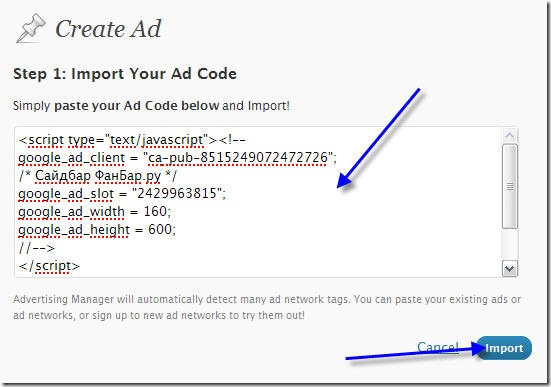Place cursor on the google_ad_client line

point(177,158)
